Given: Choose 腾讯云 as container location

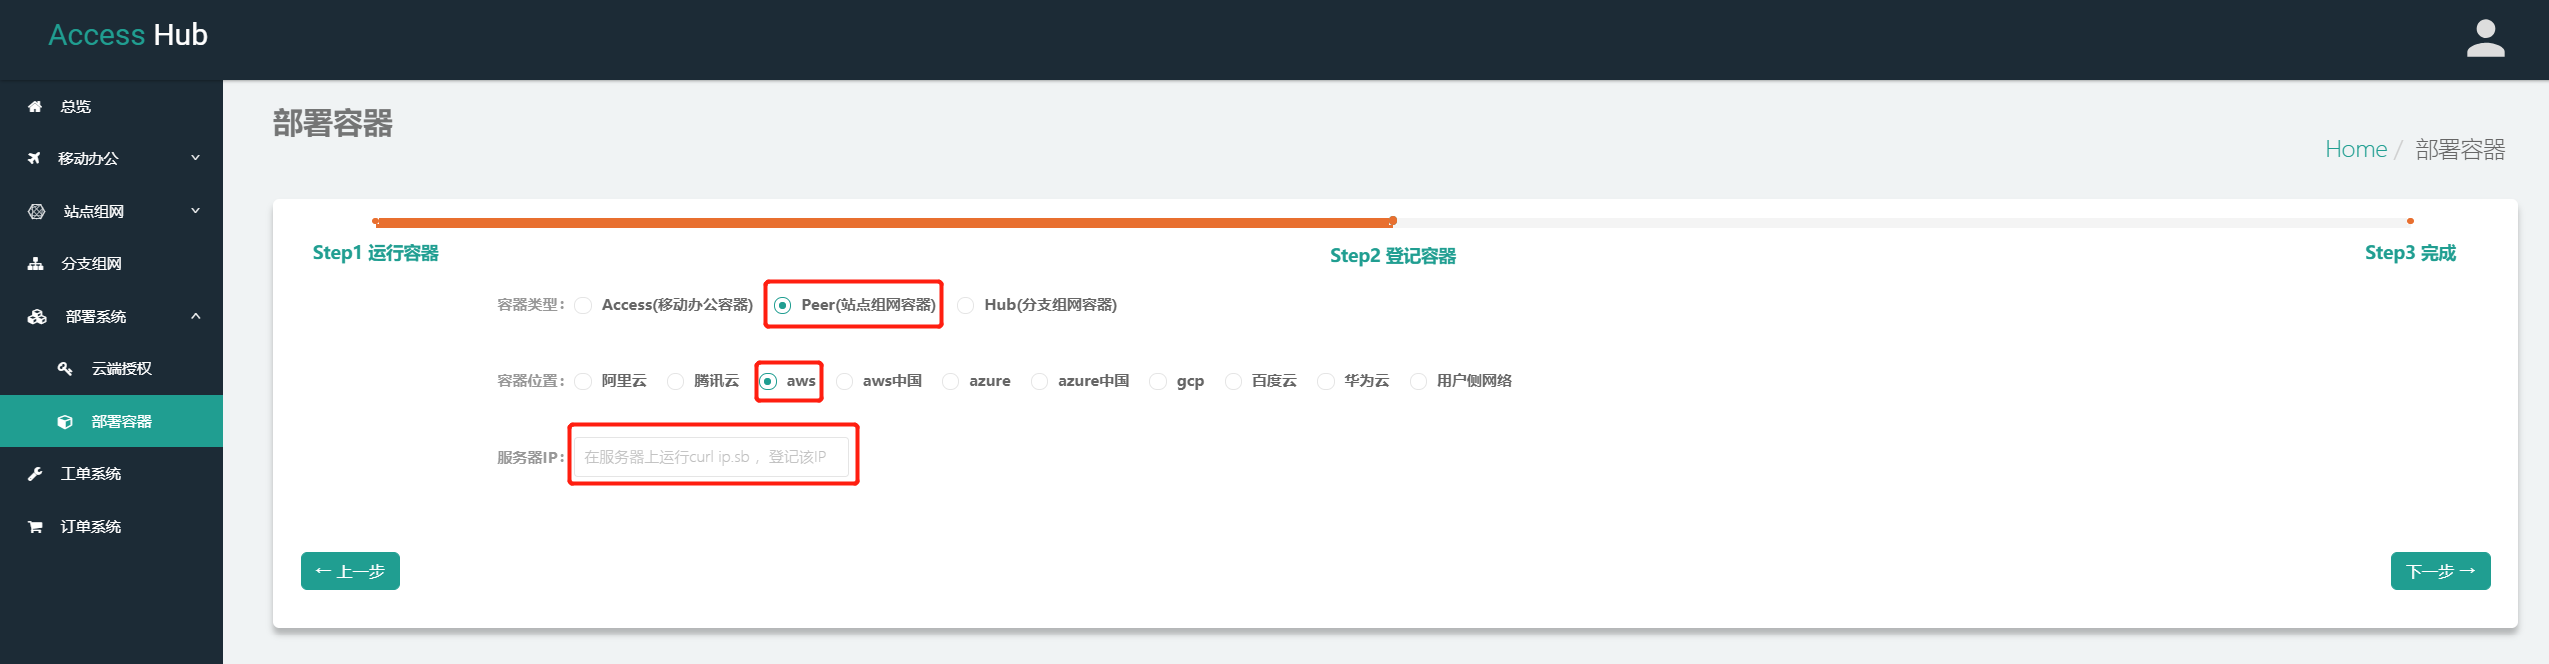Looking at the screenshot, I should pos(675,381).
